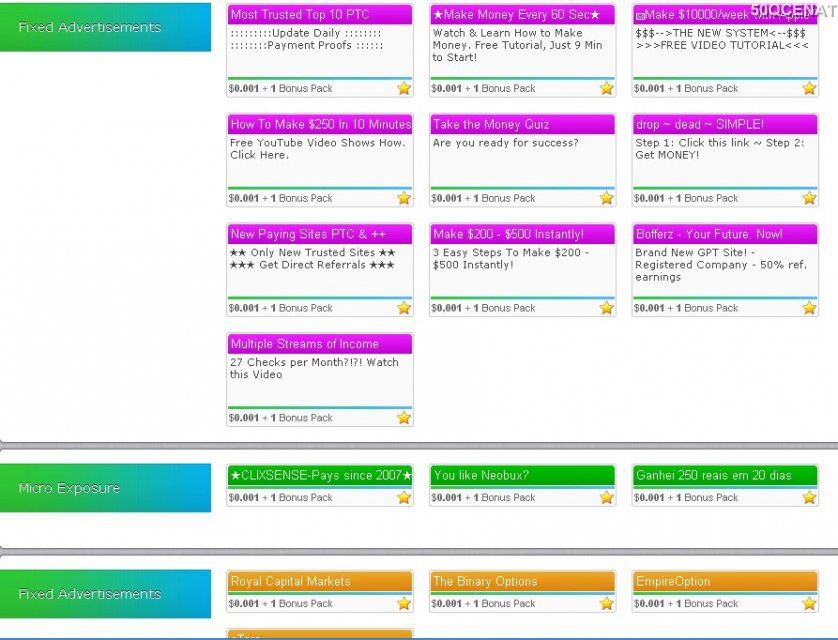Image resolution: width=838 pixels, height=640 pixels.
Task: Click star on drop ~ dead ~ SIMPLE ad
Action: (x=809, y=198)
